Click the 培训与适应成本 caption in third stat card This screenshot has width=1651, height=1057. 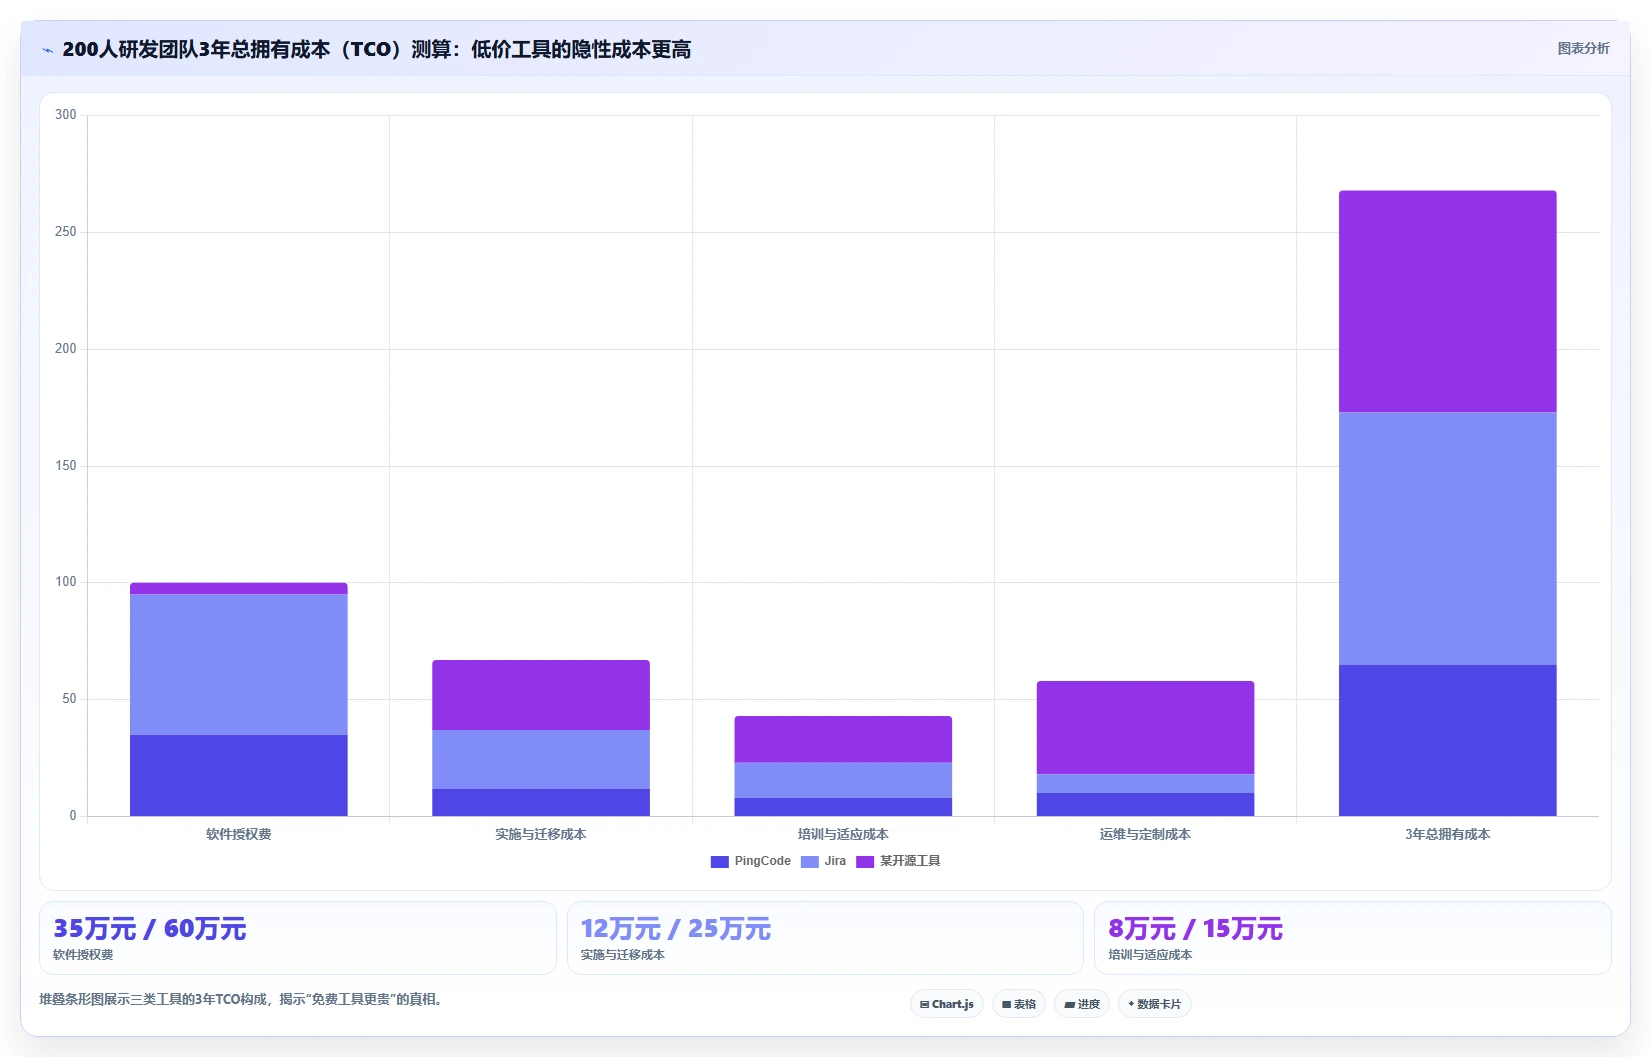[1150, 955]
